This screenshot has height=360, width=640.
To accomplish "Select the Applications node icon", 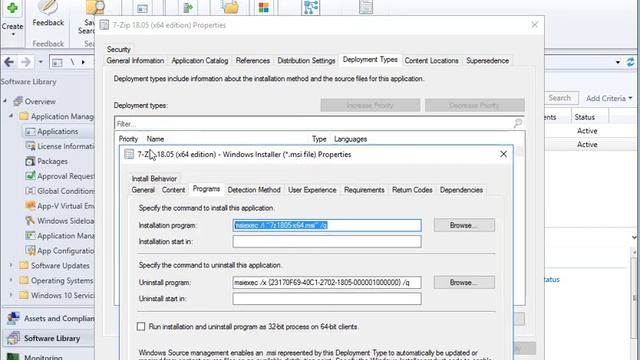I will (x=30, y=131).
